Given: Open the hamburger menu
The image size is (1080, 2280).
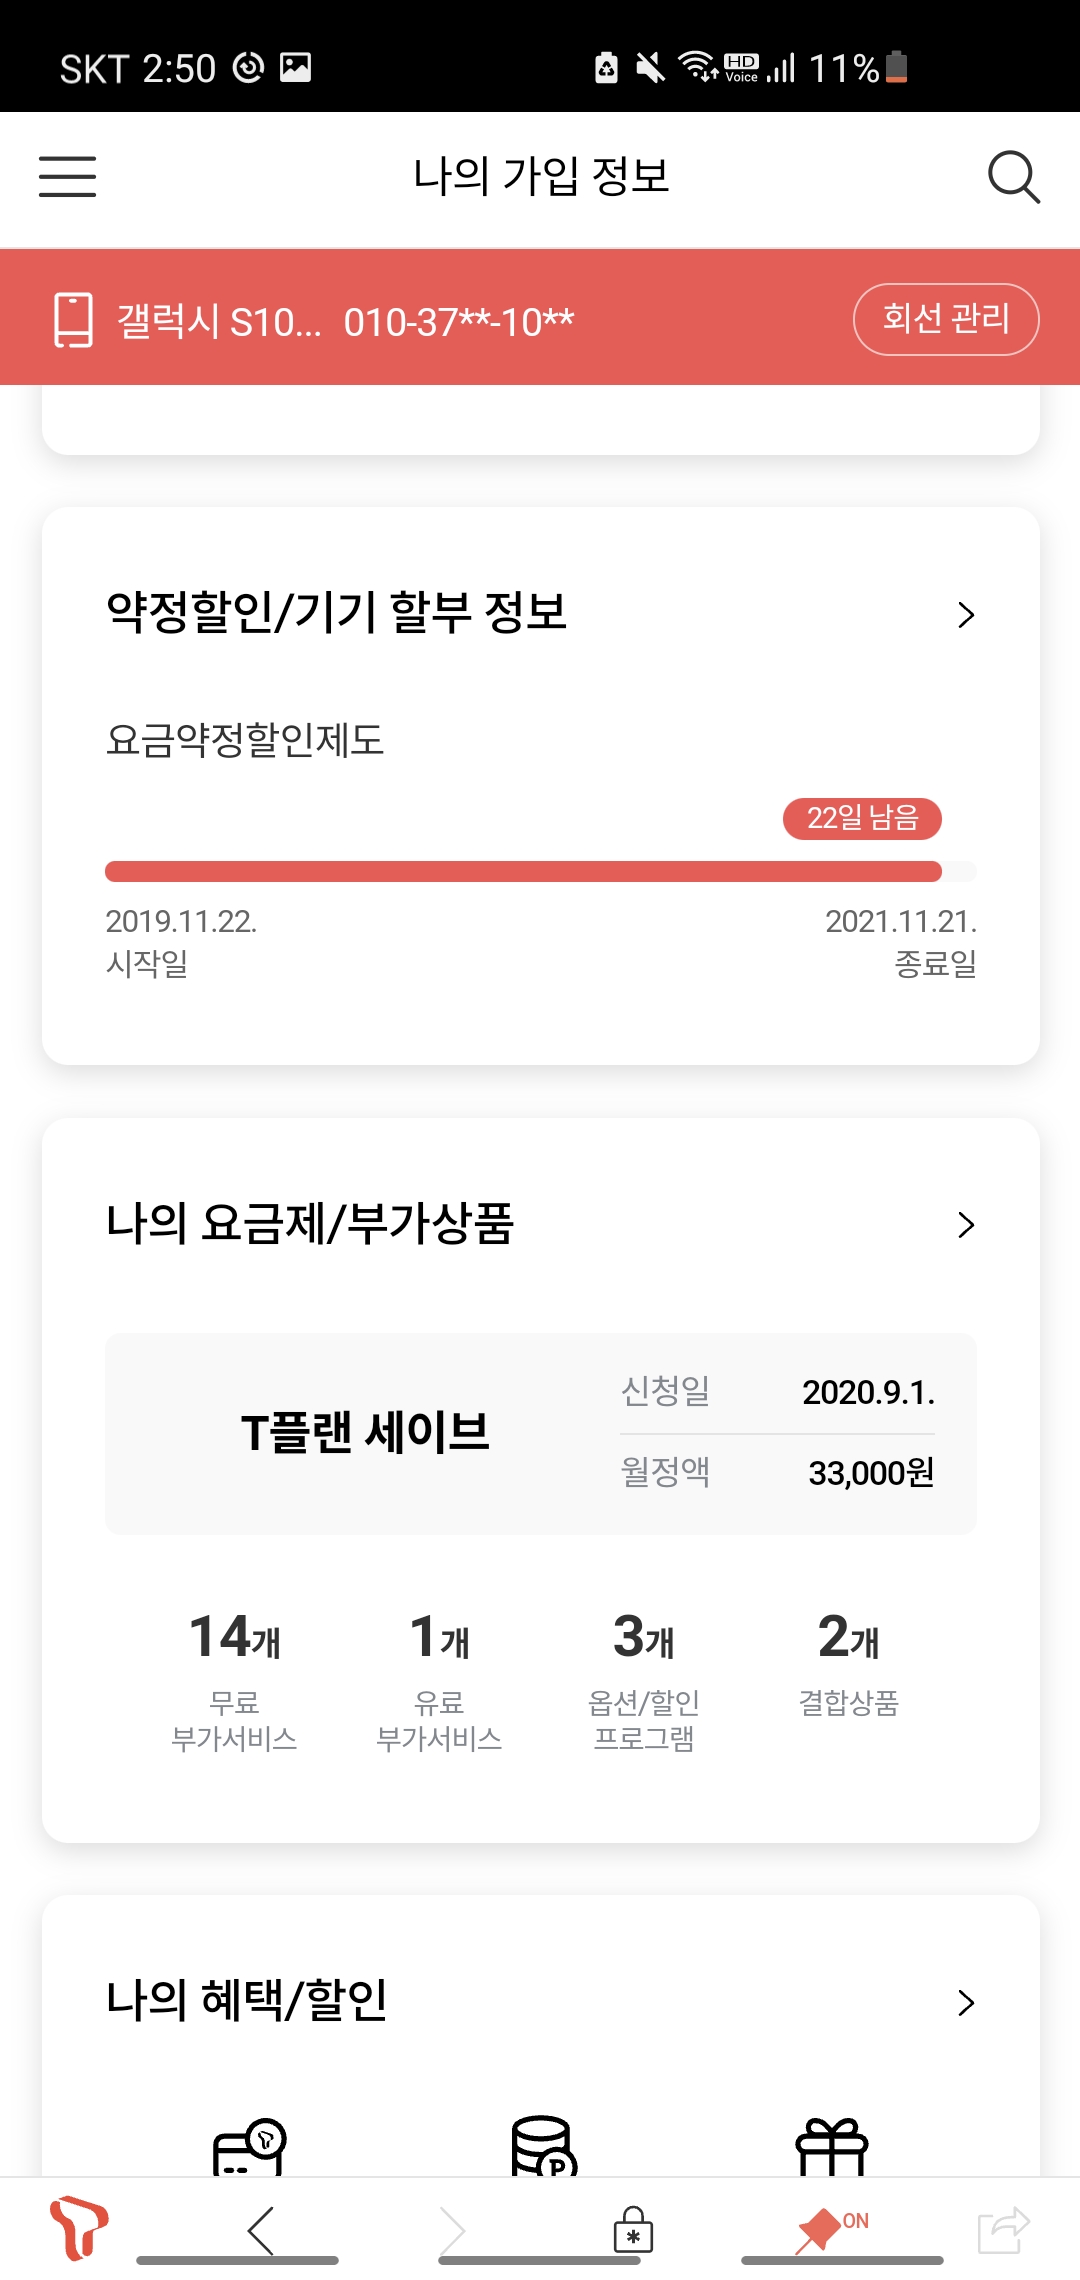Looking at the screenshot, I should coord(67,177).
